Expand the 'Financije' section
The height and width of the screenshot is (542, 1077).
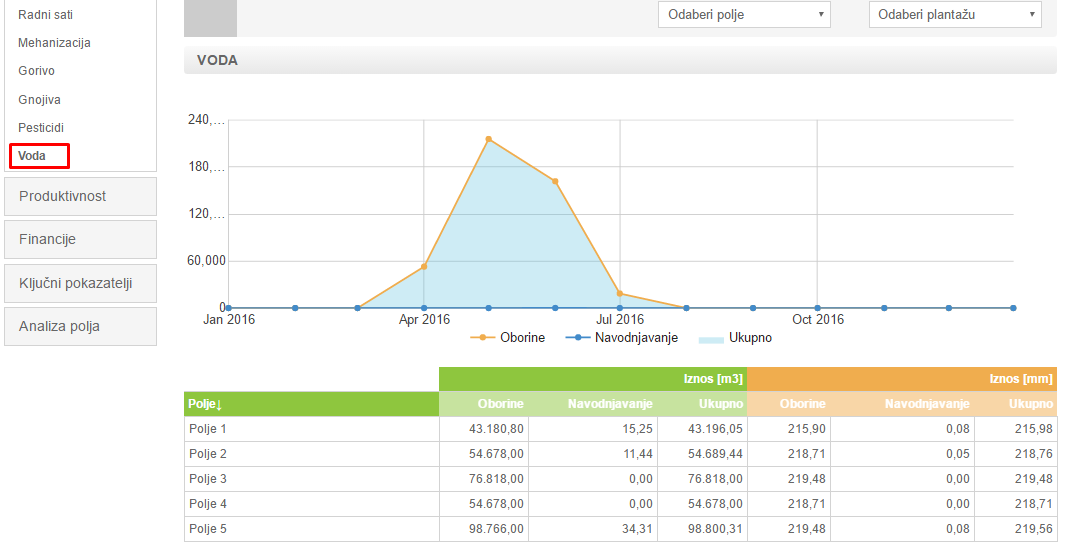tap(80, 239)
